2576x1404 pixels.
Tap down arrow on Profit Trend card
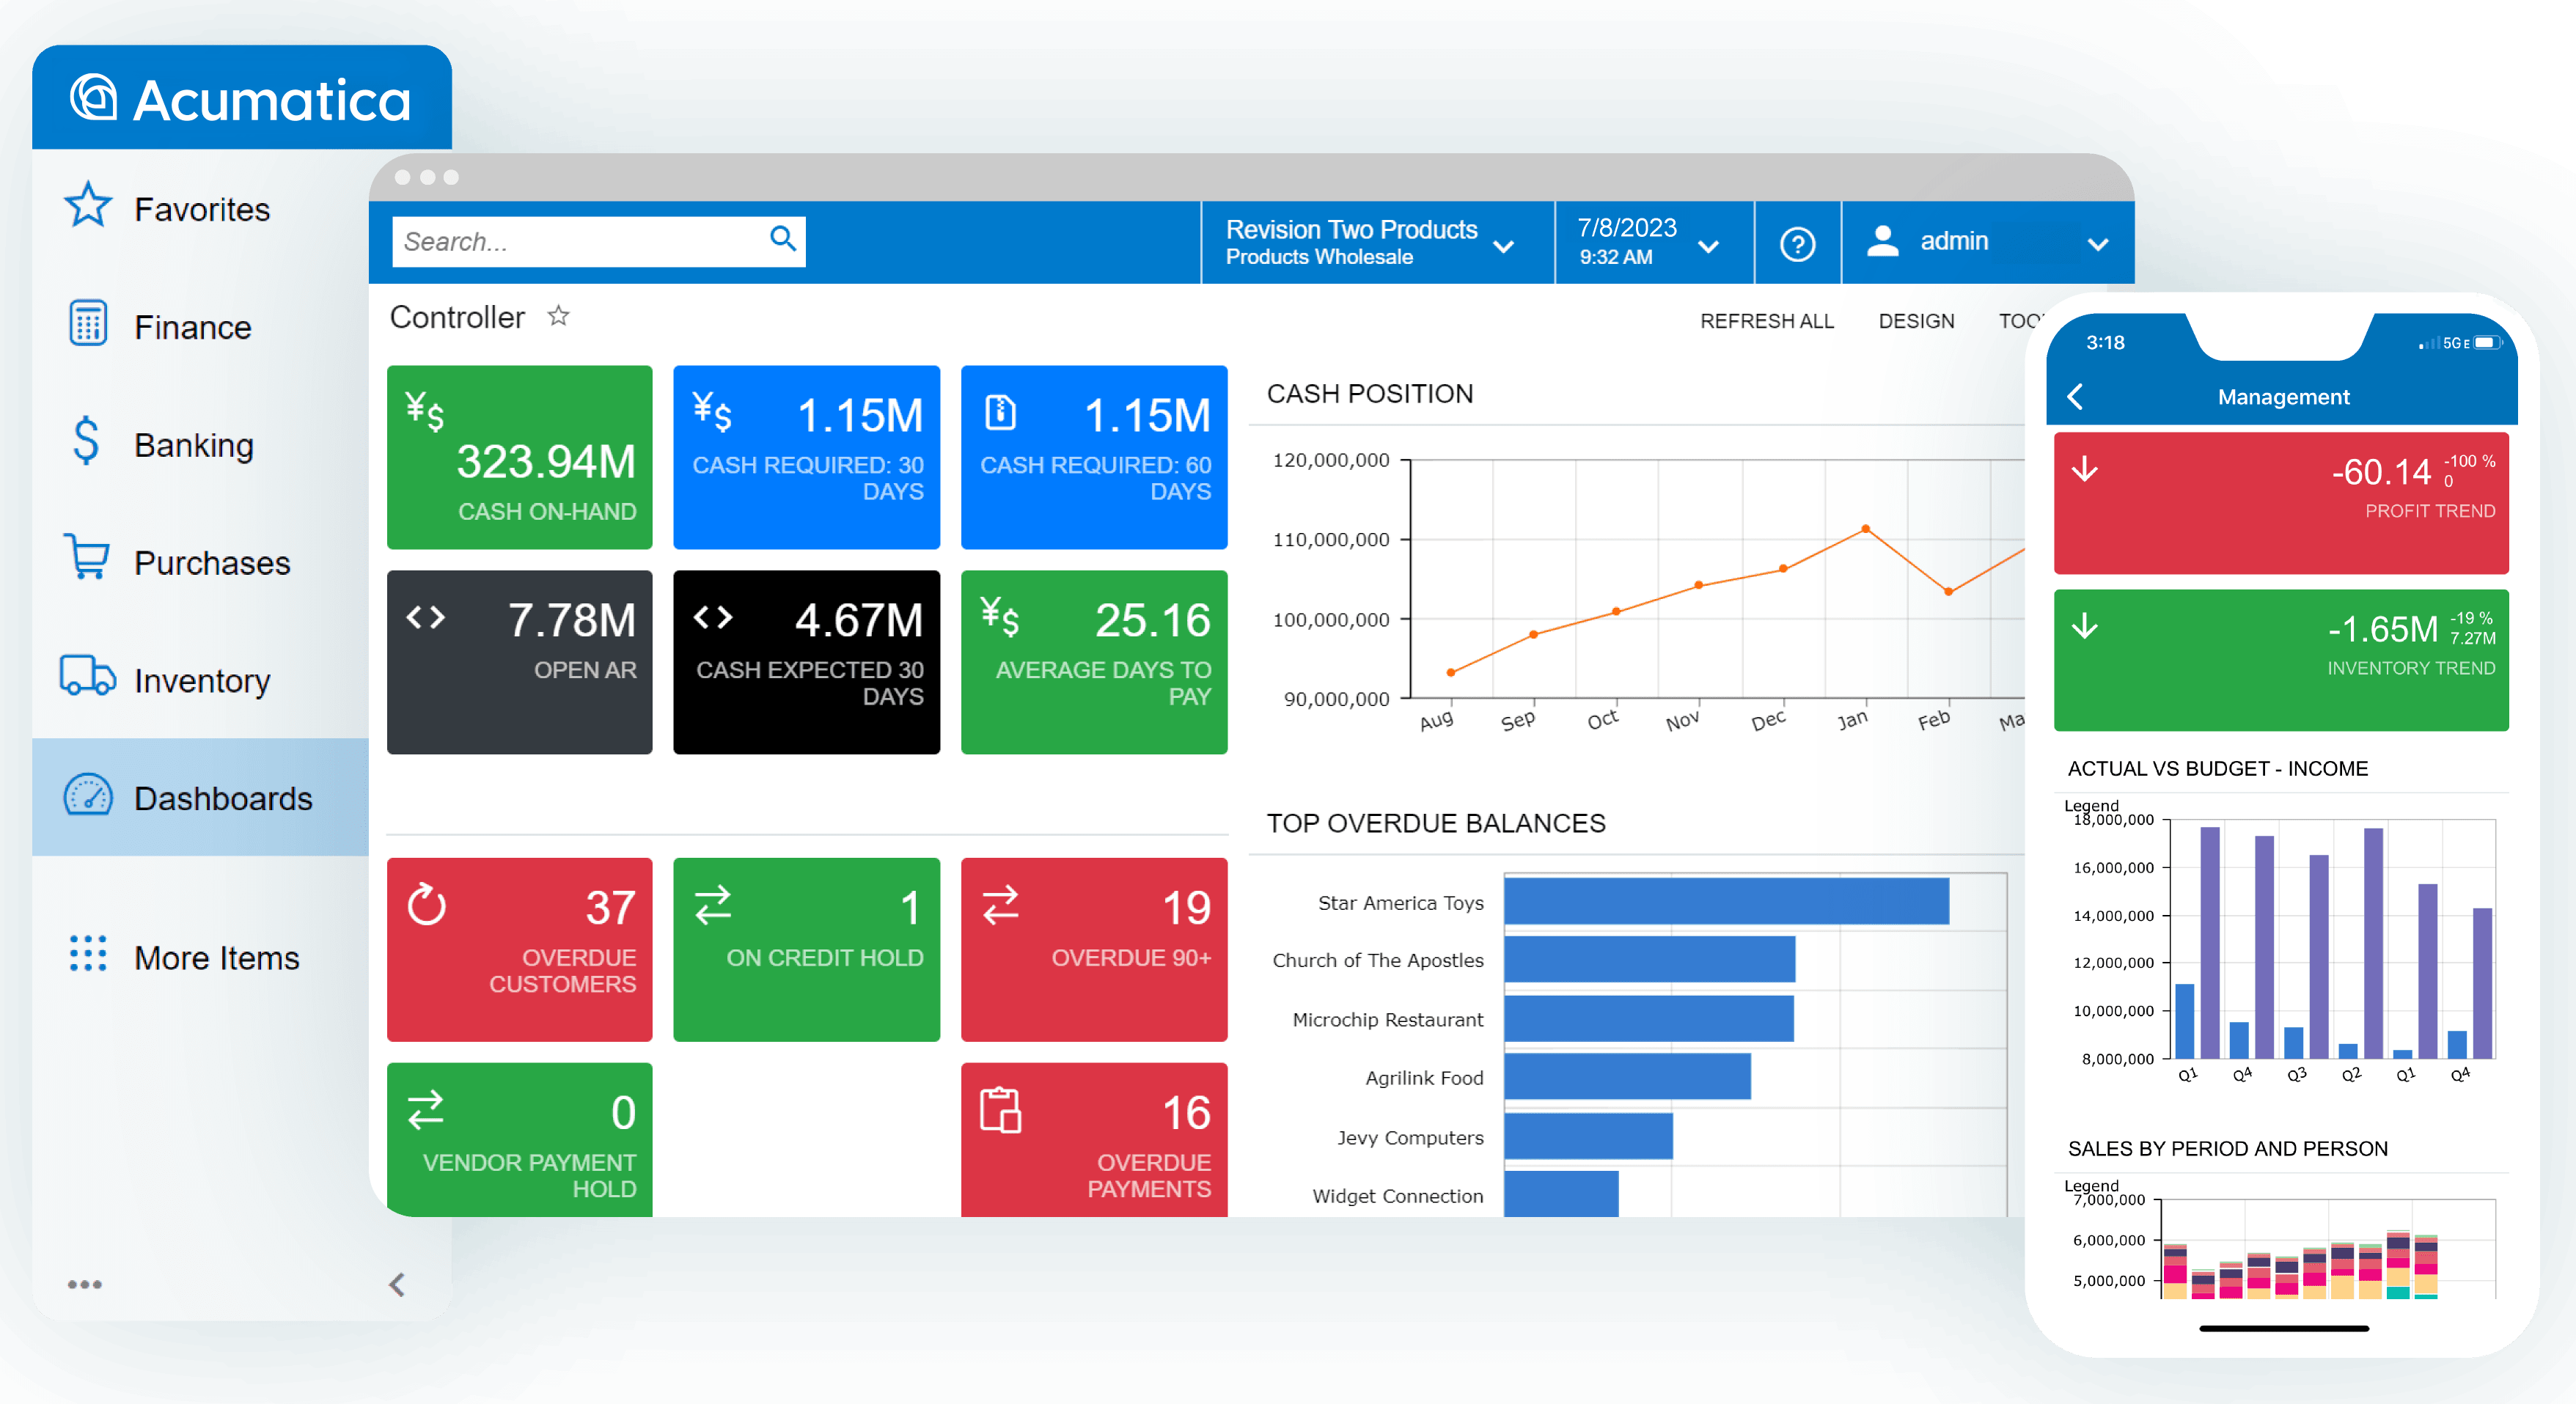[x=2085, y=469]
